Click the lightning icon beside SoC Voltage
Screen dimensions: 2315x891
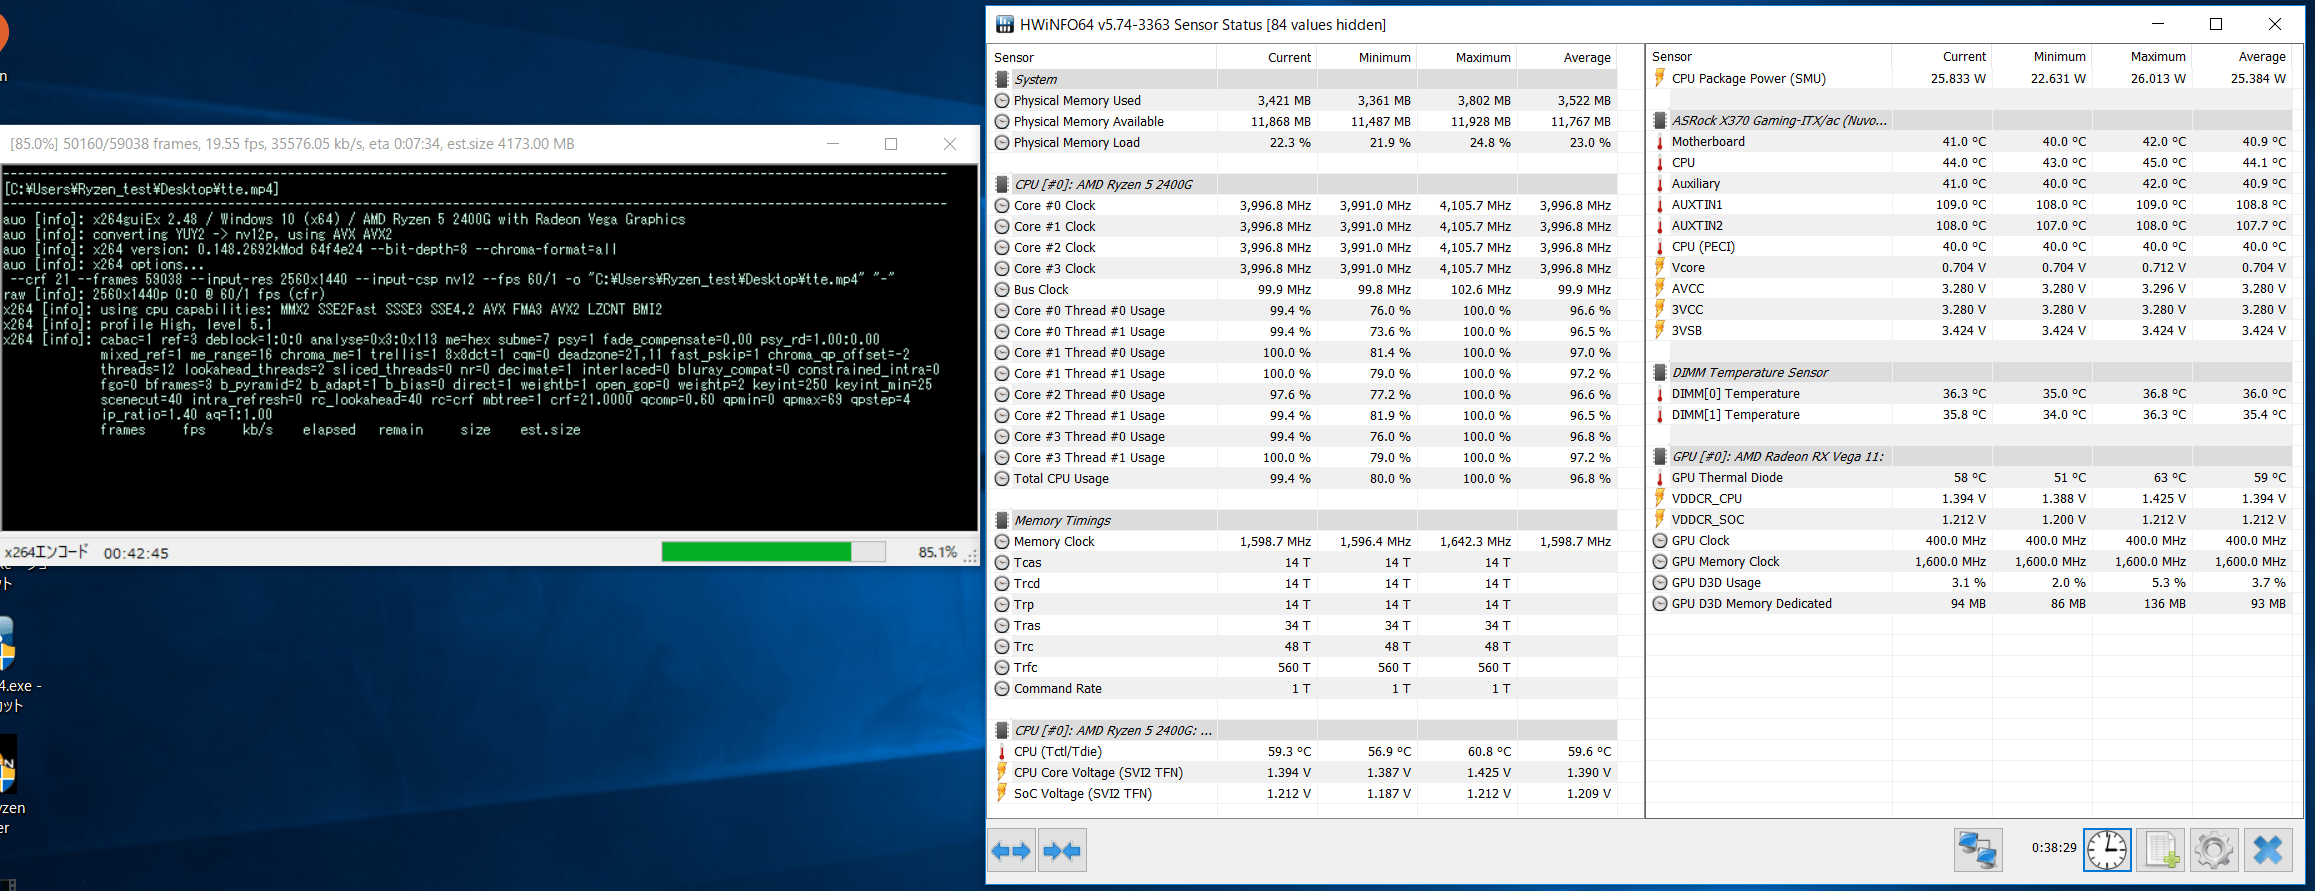(1002, 793)
